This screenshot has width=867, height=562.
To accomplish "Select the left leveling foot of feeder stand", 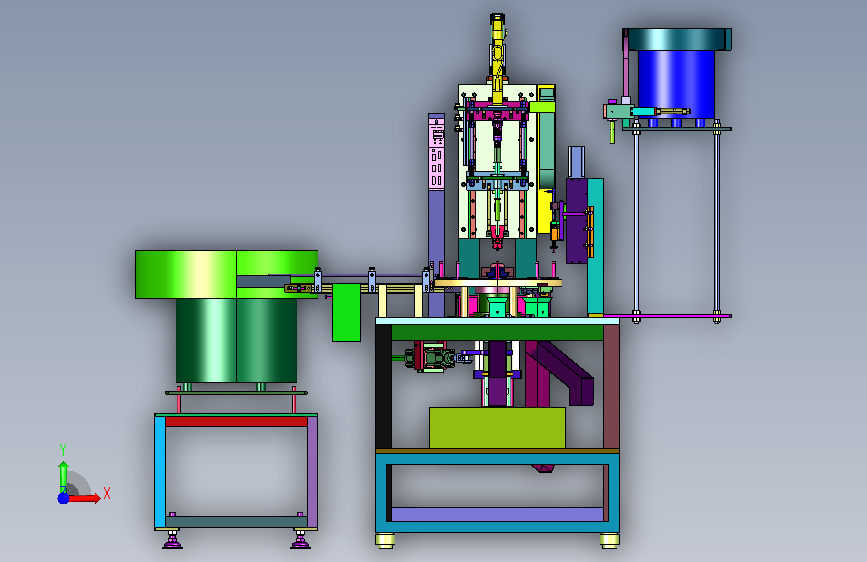I will point(173,540).
